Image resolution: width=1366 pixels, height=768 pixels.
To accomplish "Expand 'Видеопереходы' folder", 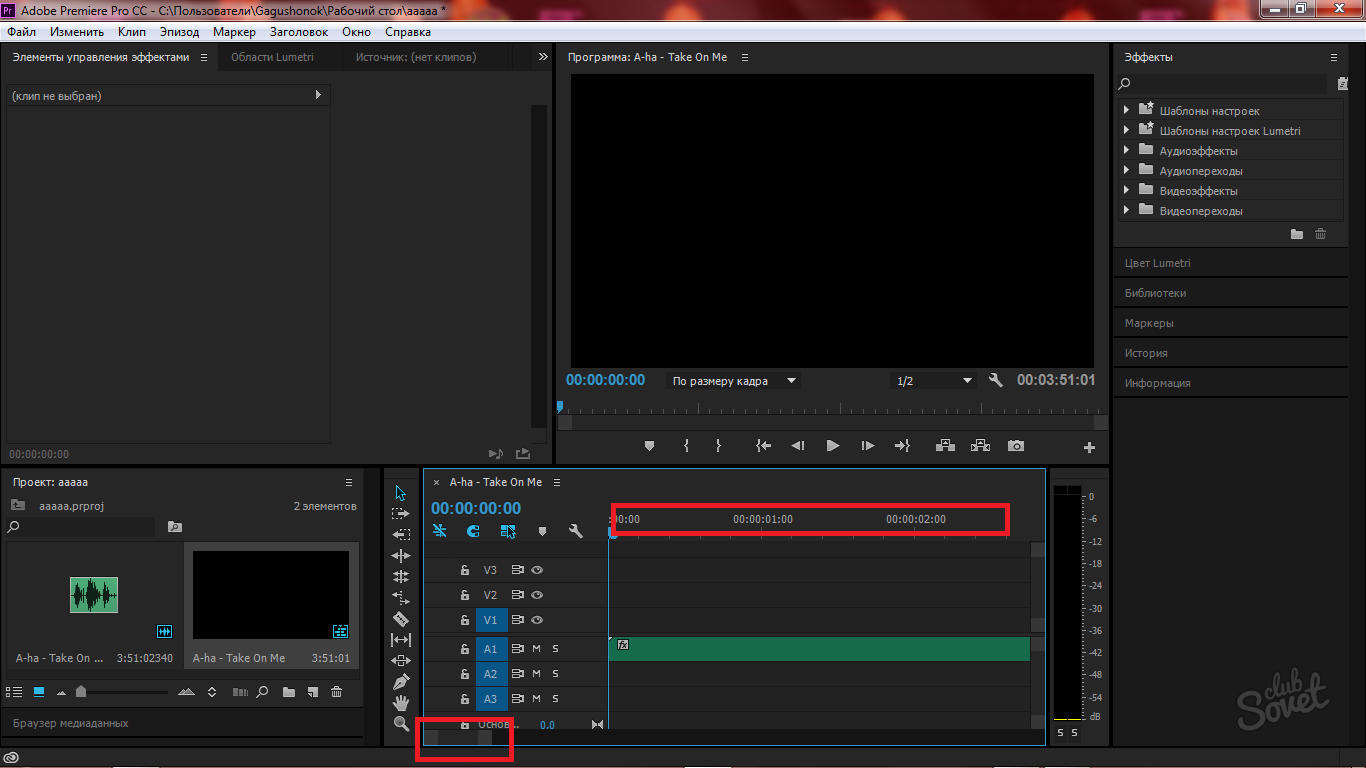I will click(1127, 210).
